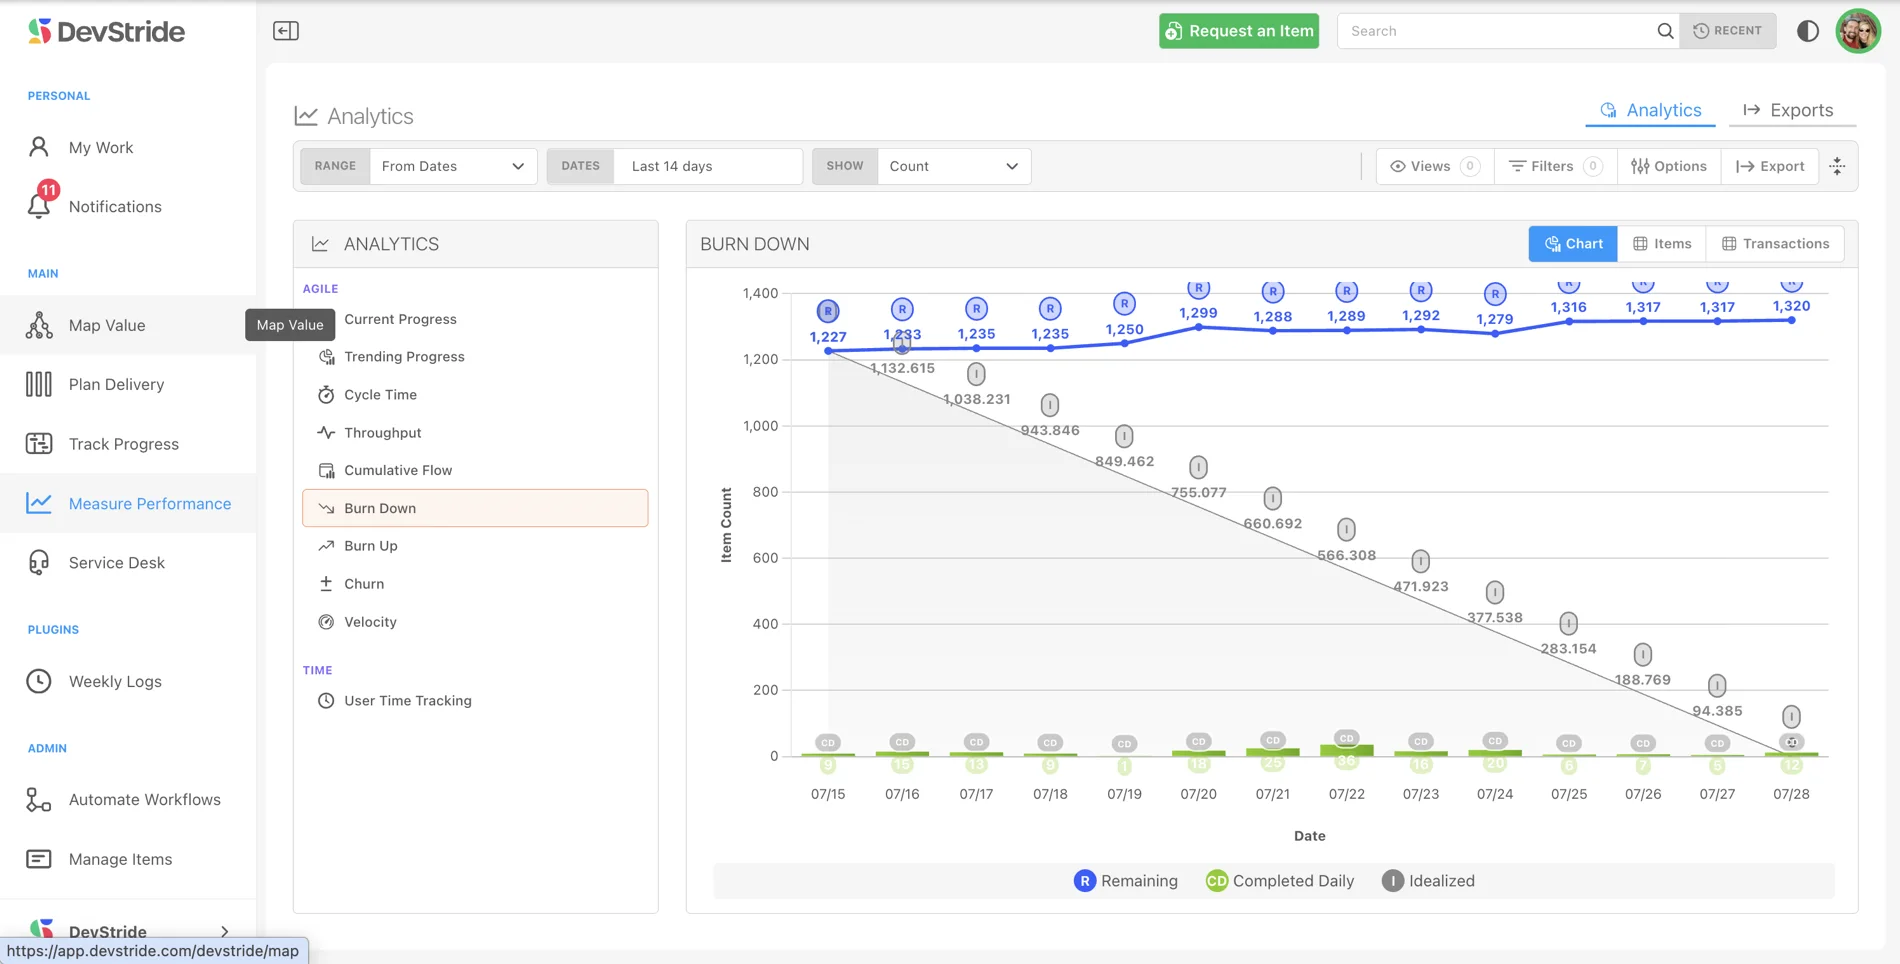The height and width of the screenshot is (964, 1900).
Task: Collapse the sidebar with the panel icon
Action: pos(286,31)
